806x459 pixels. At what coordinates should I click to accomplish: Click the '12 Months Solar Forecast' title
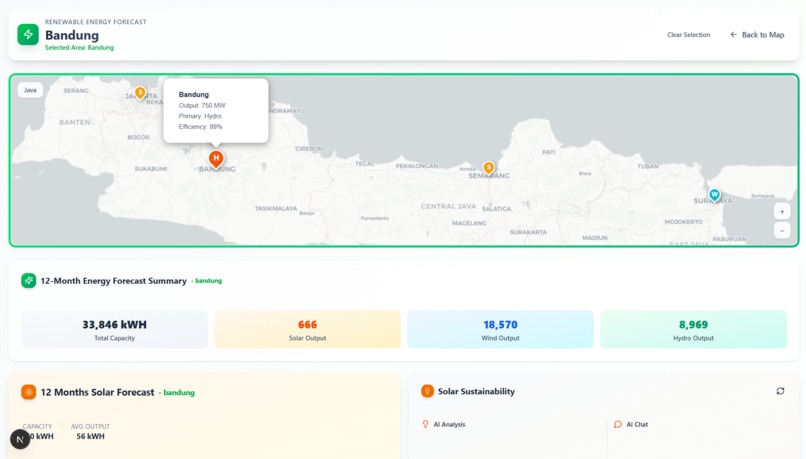[97, 392]
